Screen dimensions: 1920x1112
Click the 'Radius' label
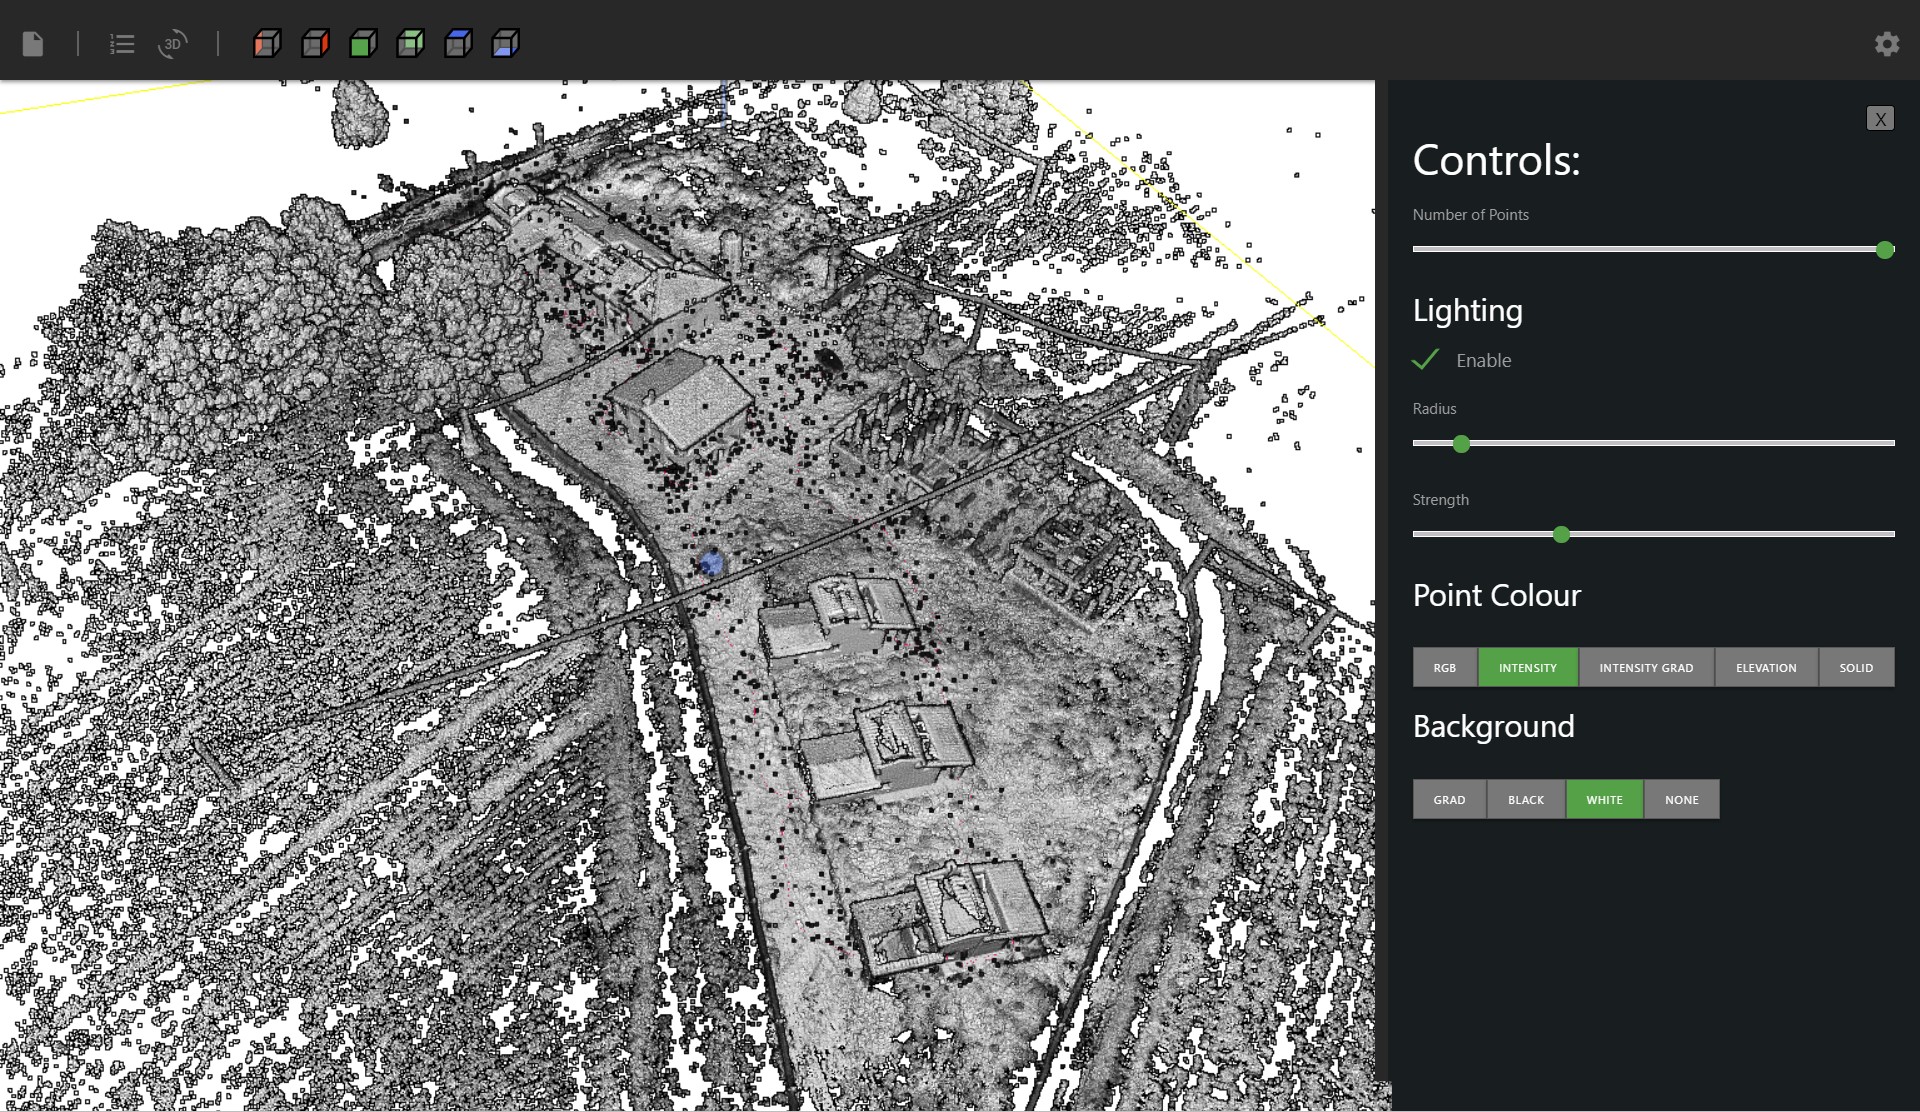pyautogui.click(x=1434, y=409)
